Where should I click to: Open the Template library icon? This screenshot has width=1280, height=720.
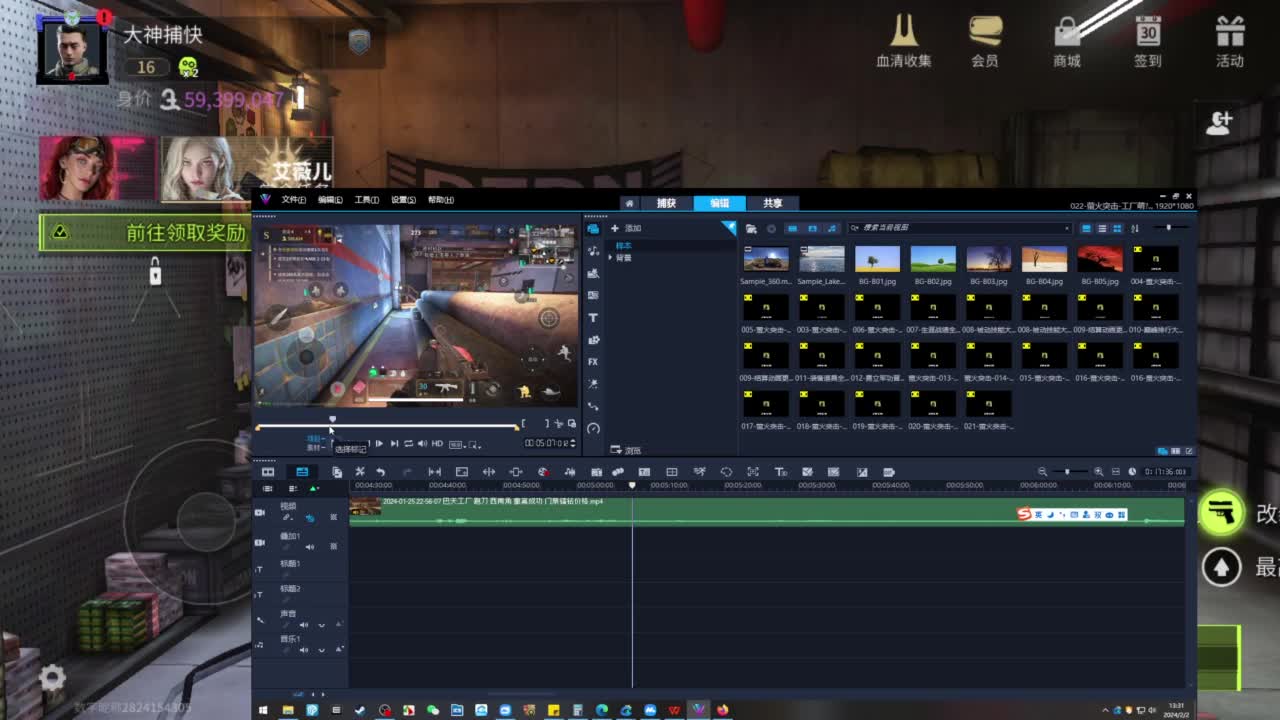point(593,273)
